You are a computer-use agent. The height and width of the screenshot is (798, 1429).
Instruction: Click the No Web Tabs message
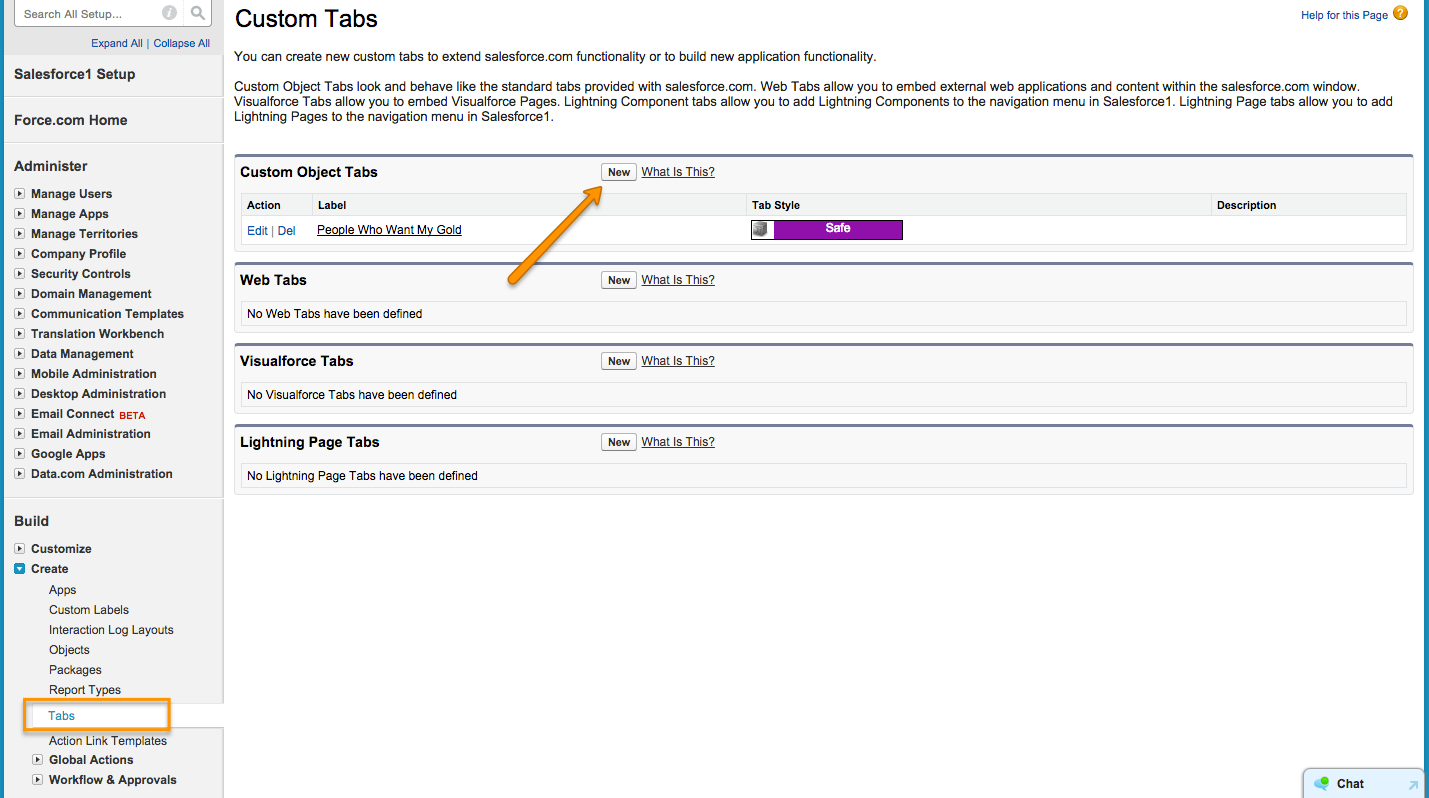pyautogui.click(x=334, y=314)
